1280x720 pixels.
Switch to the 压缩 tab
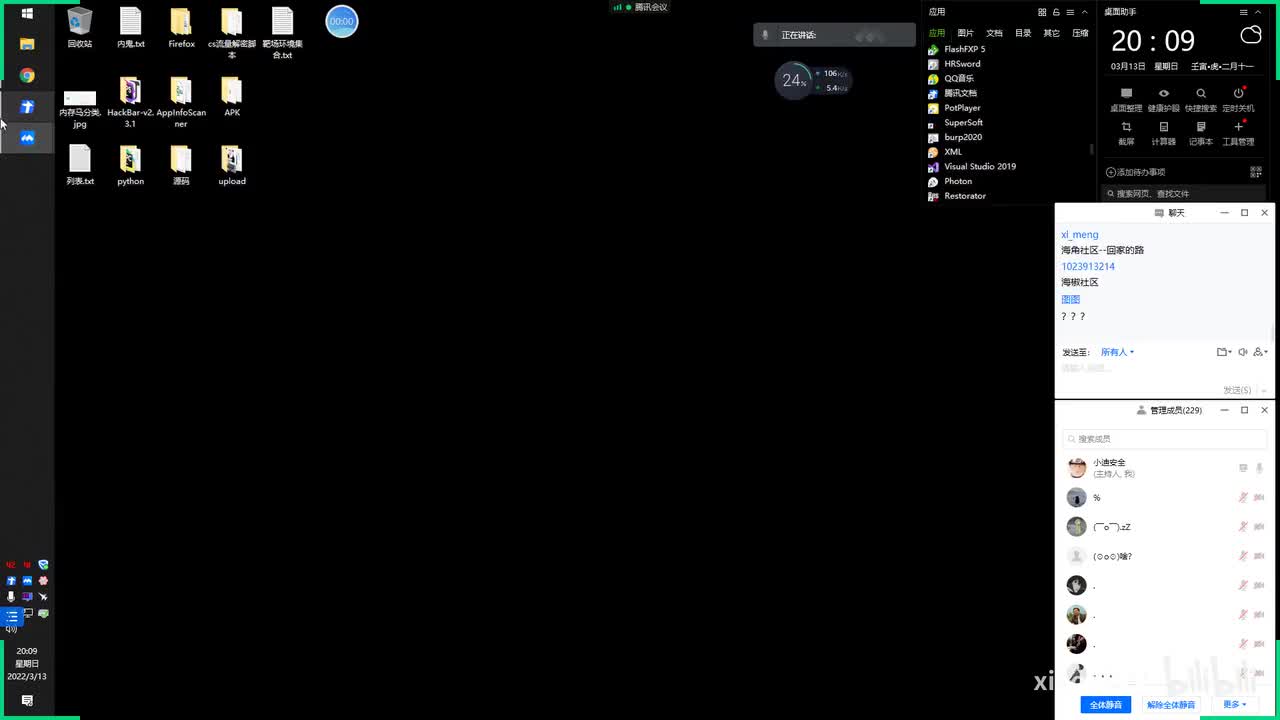[x=1080, y=33]
